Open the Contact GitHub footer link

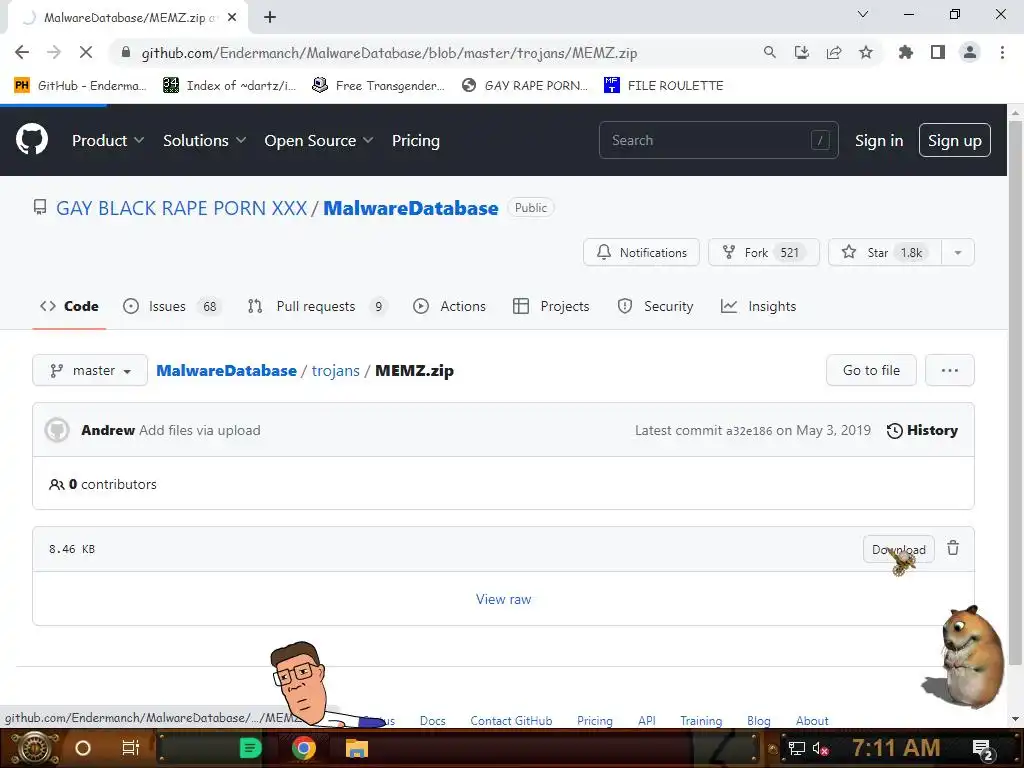(x=511, y=720)
